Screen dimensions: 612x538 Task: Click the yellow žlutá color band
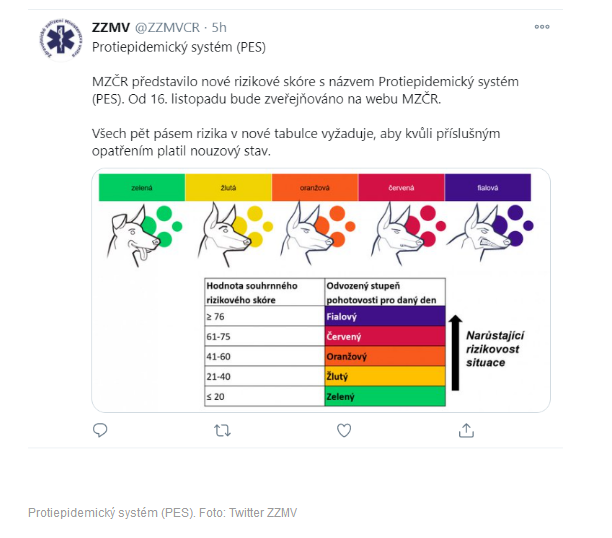point(228,187)
